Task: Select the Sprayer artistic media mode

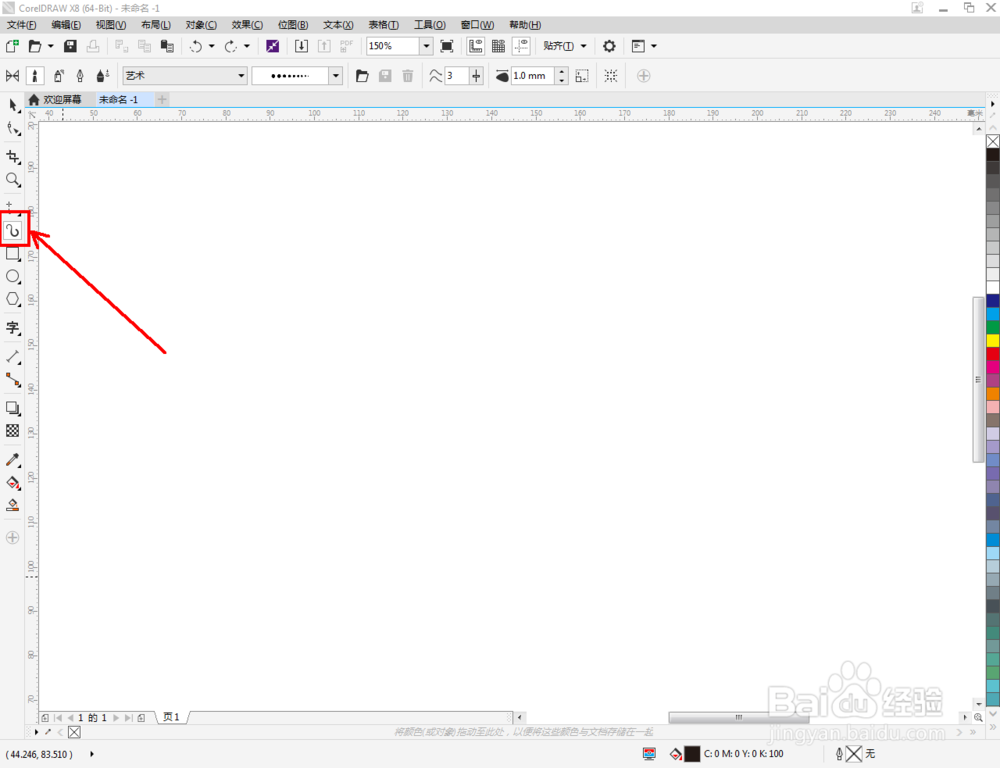Action: [58, 76]
